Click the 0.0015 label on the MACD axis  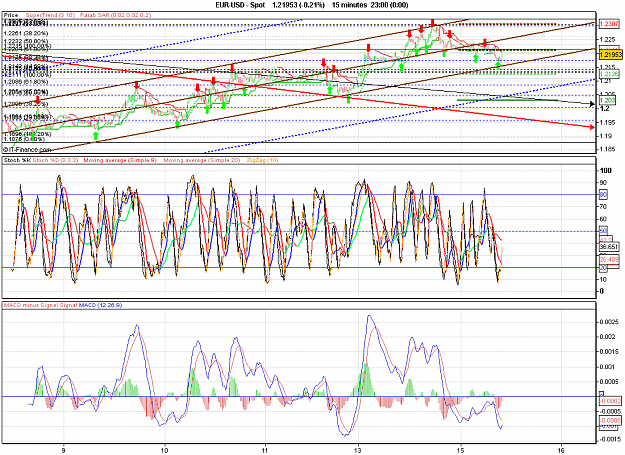[609, 351]
